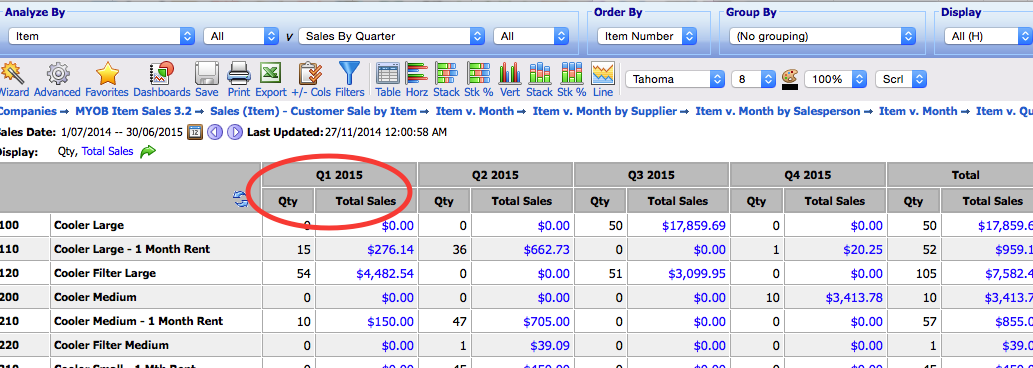The width and height of the screenshot is (1033, 368).
Task: Expand the Analyze By Item dropdown
Action: click(x=101, y=36)
